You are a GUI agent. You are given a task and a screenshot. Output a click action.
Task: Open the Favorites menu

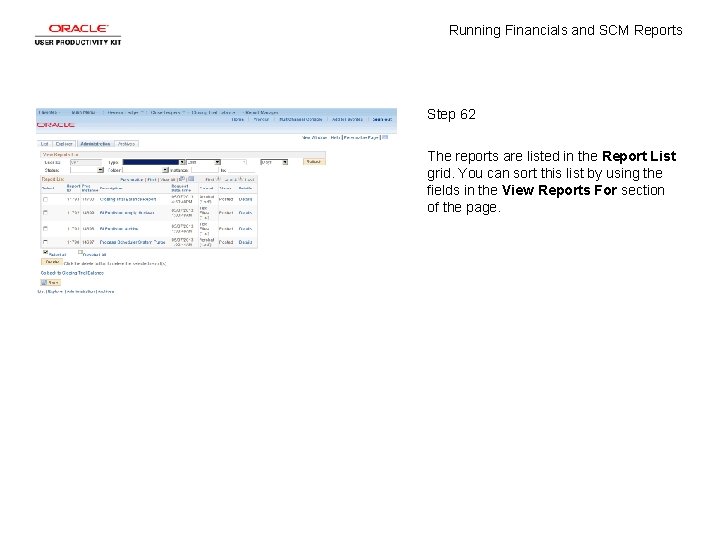point(48,112)
